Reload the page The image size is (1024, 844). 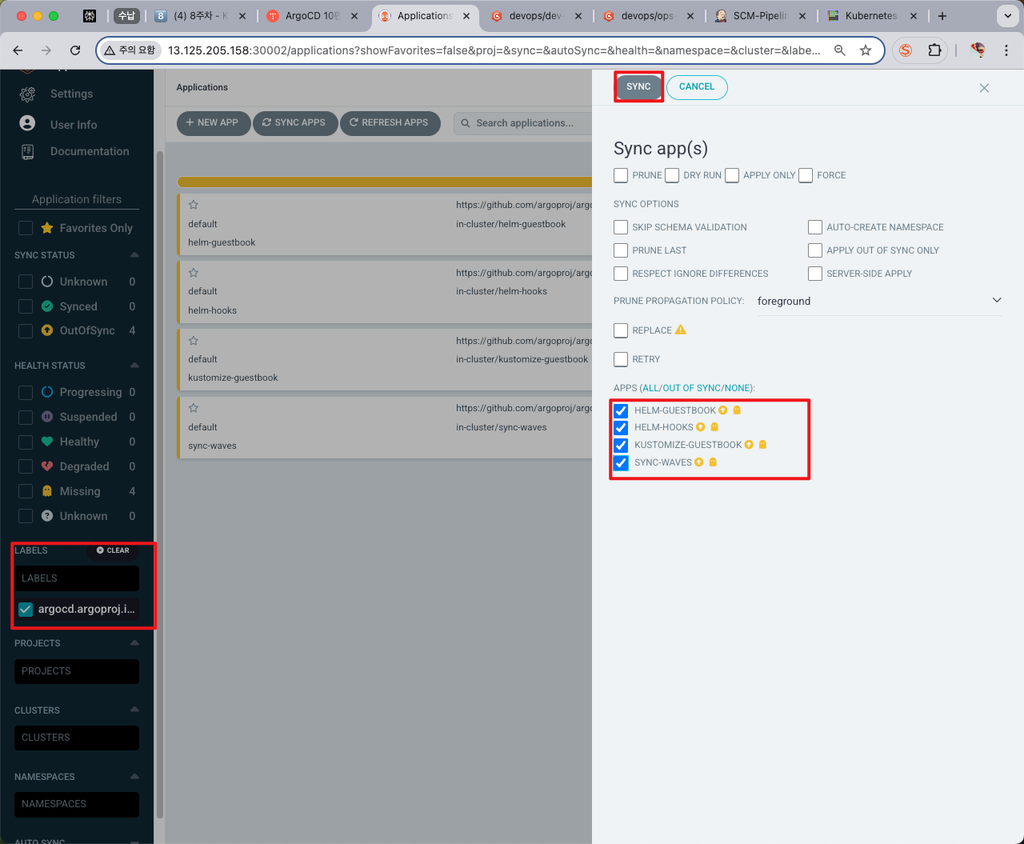tap(75, 50)
